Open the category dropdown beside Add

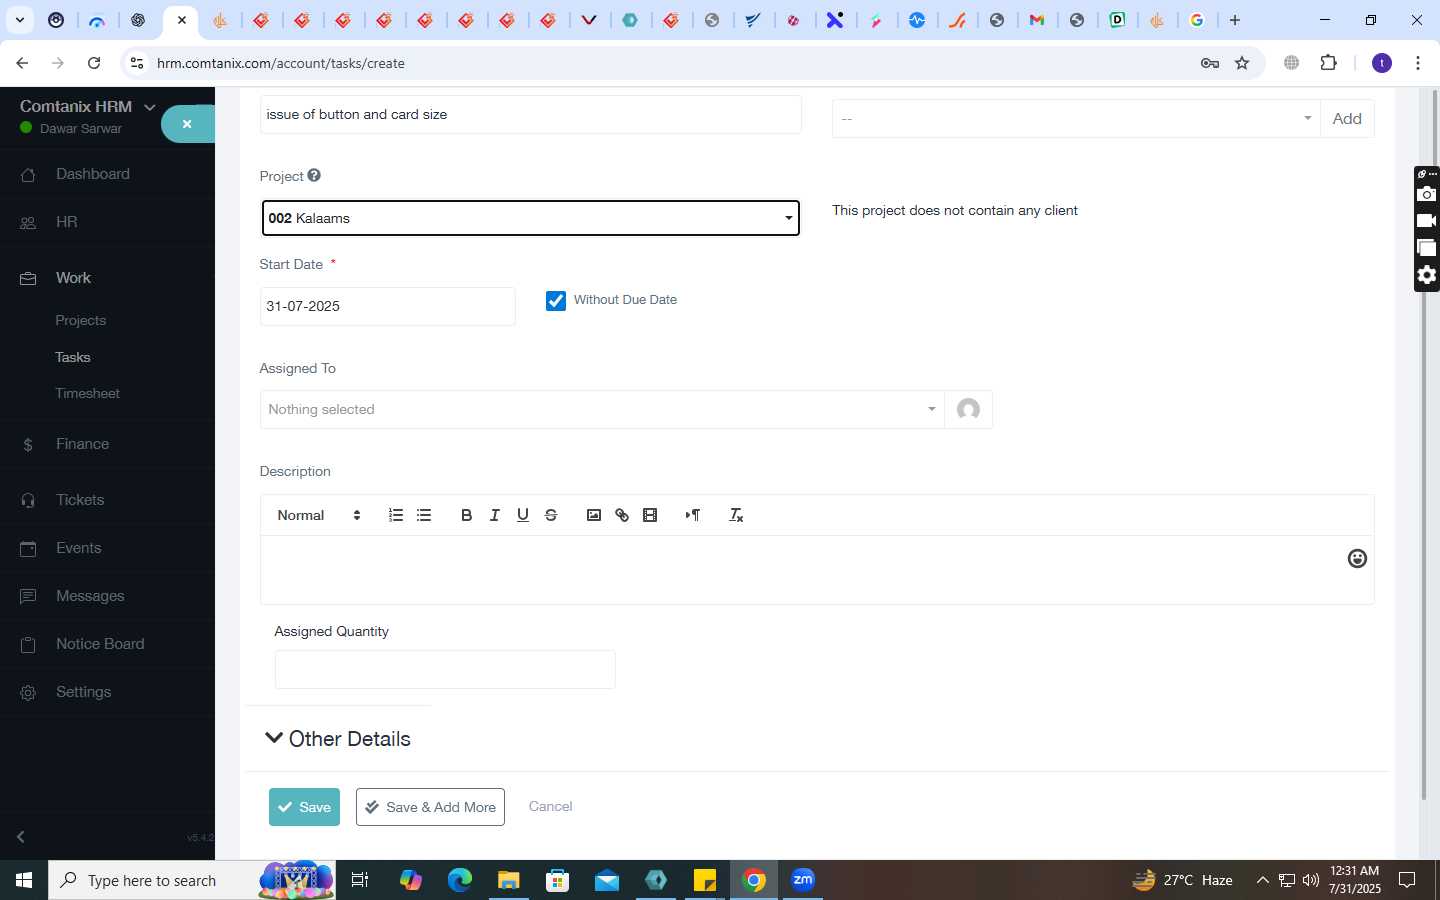(1076, 119)
